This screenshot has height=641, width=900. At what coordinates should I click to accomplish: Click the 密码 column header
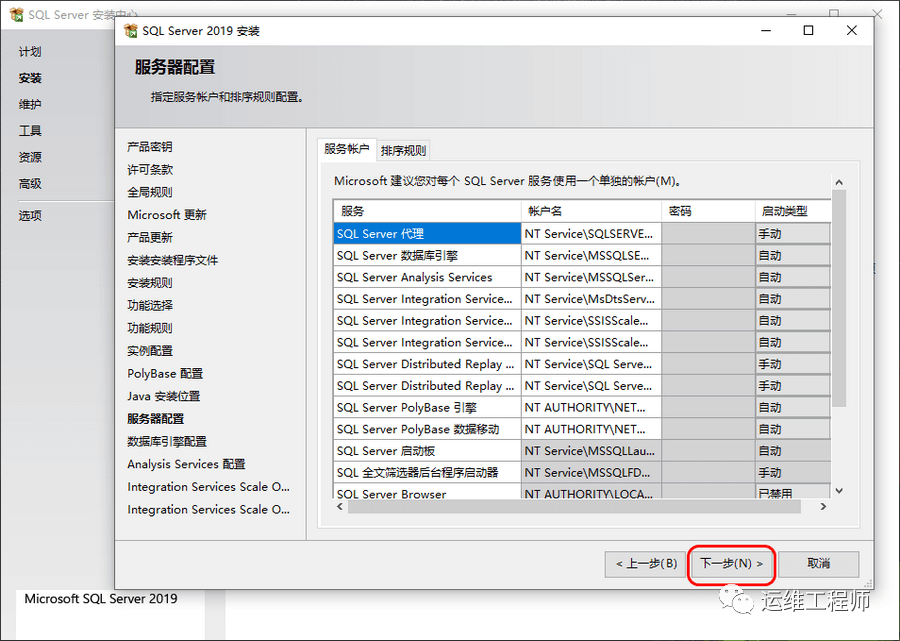708,211
